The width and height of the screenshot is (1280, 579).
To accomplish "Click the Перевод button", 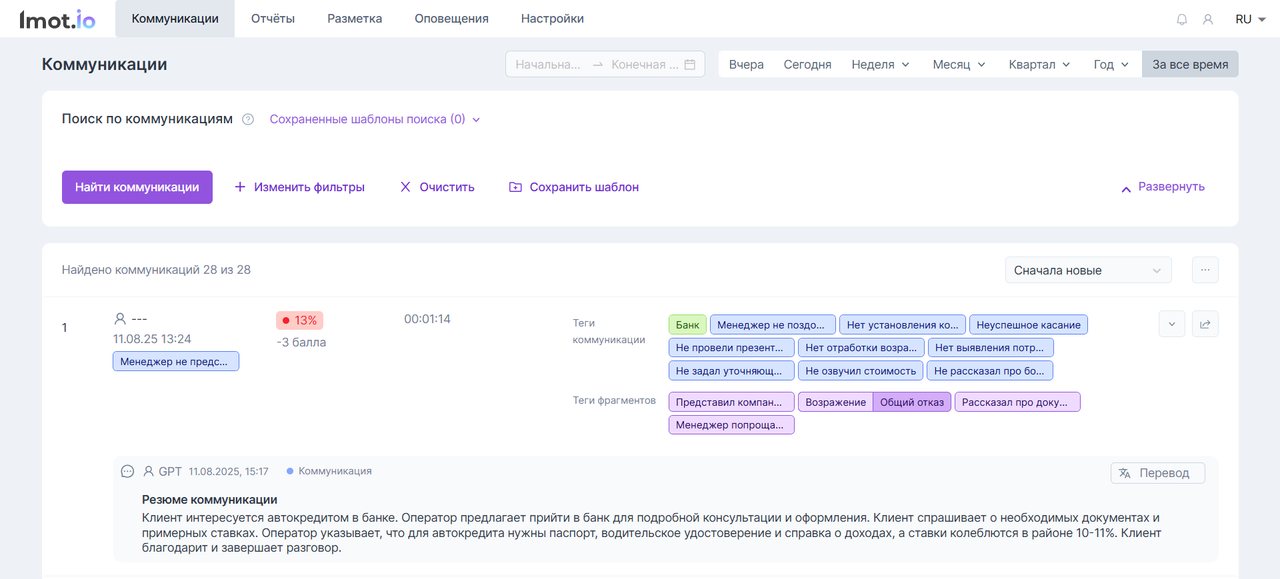I will click(1158, 473).
